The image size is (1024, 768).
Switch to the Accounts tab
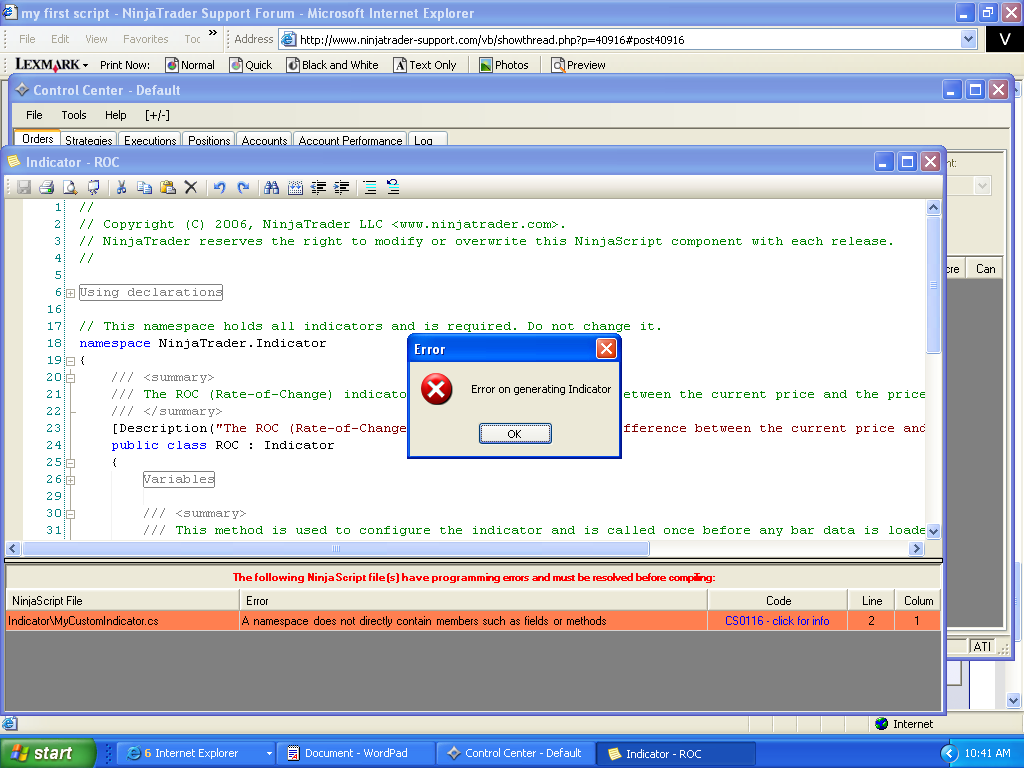[x=264, y=140]
